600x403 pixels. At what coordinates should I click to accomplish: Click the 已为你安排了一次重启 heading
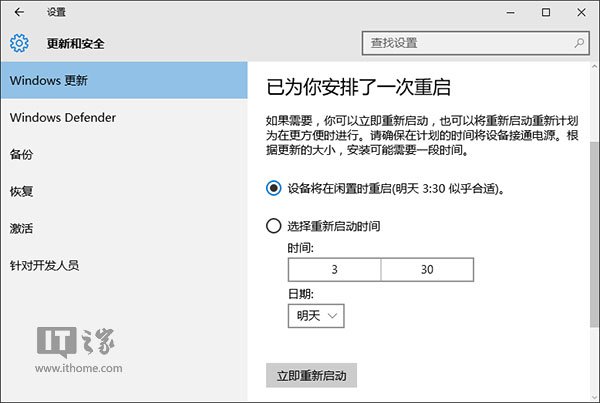click(x=359, y=87)
